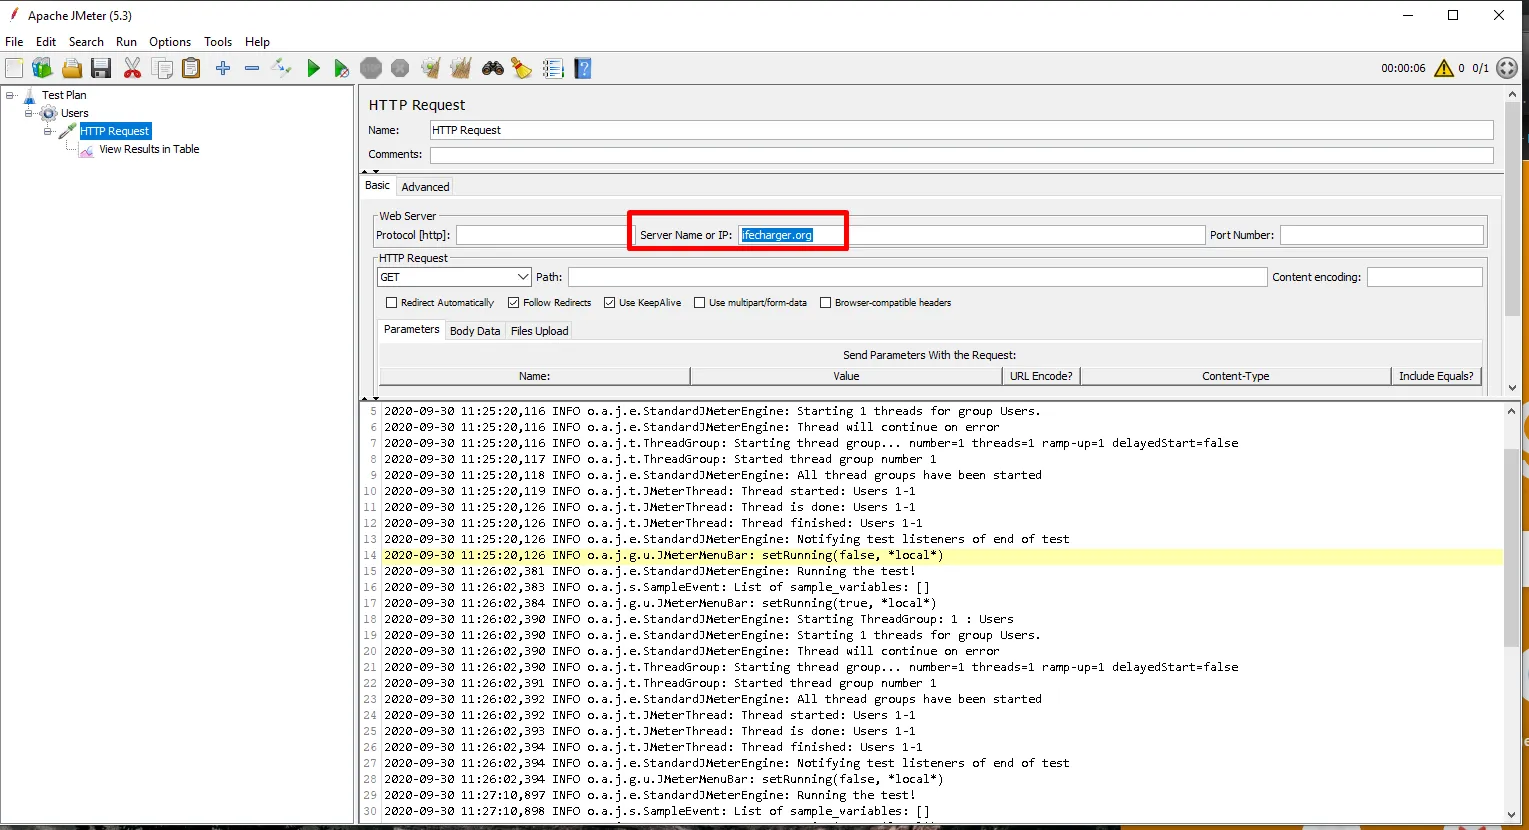Click the Comments input field
Viewport: 1529px width, 830px height.
961,155
